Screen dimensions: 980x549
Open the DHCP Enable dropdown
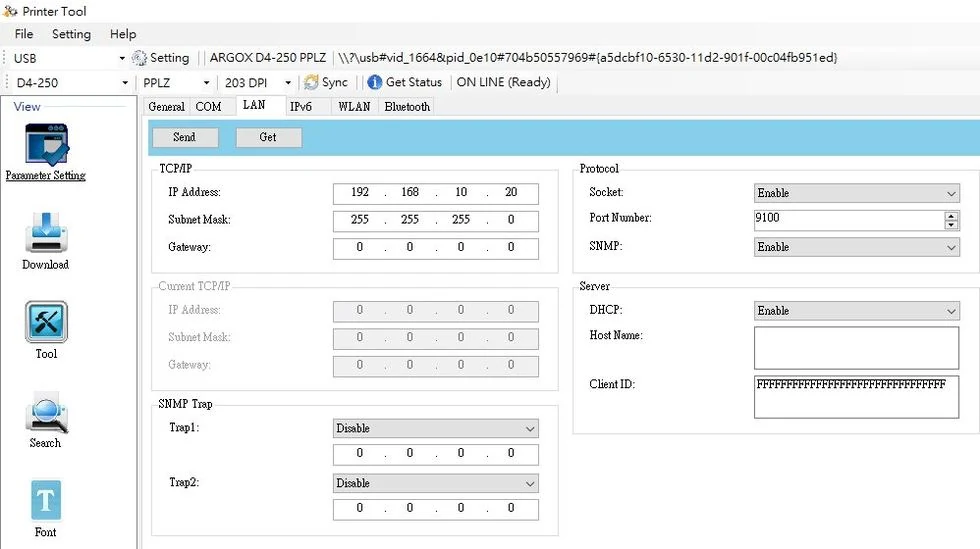click(856, 311)
